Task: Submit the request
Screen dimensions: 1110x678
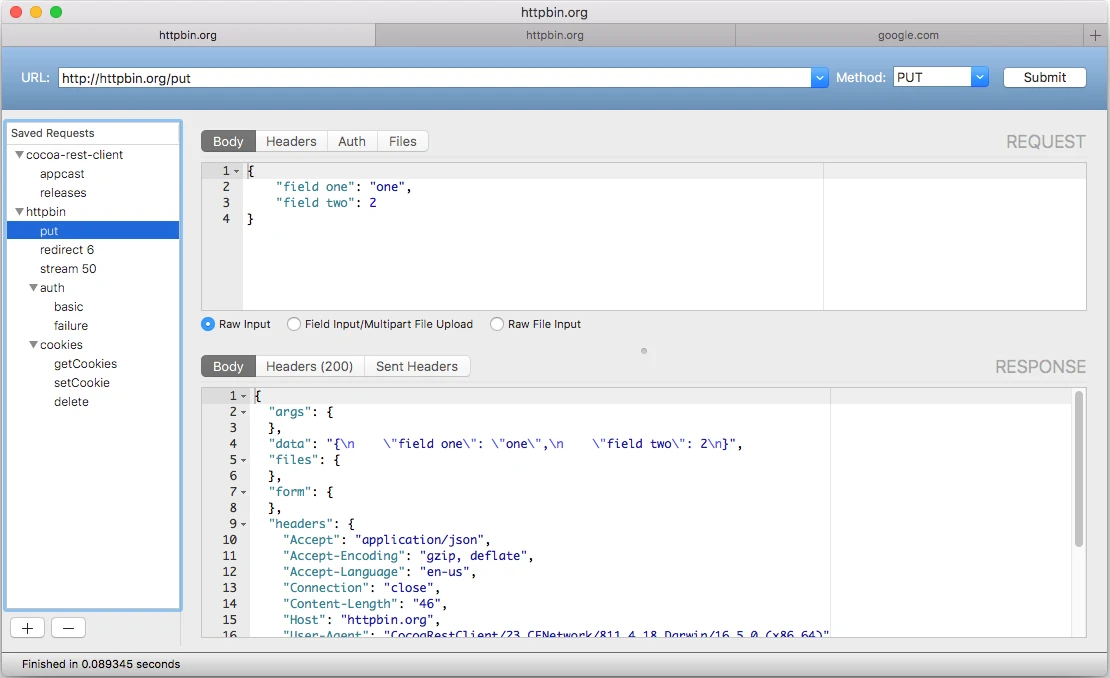Action: tap(1044, 78)
